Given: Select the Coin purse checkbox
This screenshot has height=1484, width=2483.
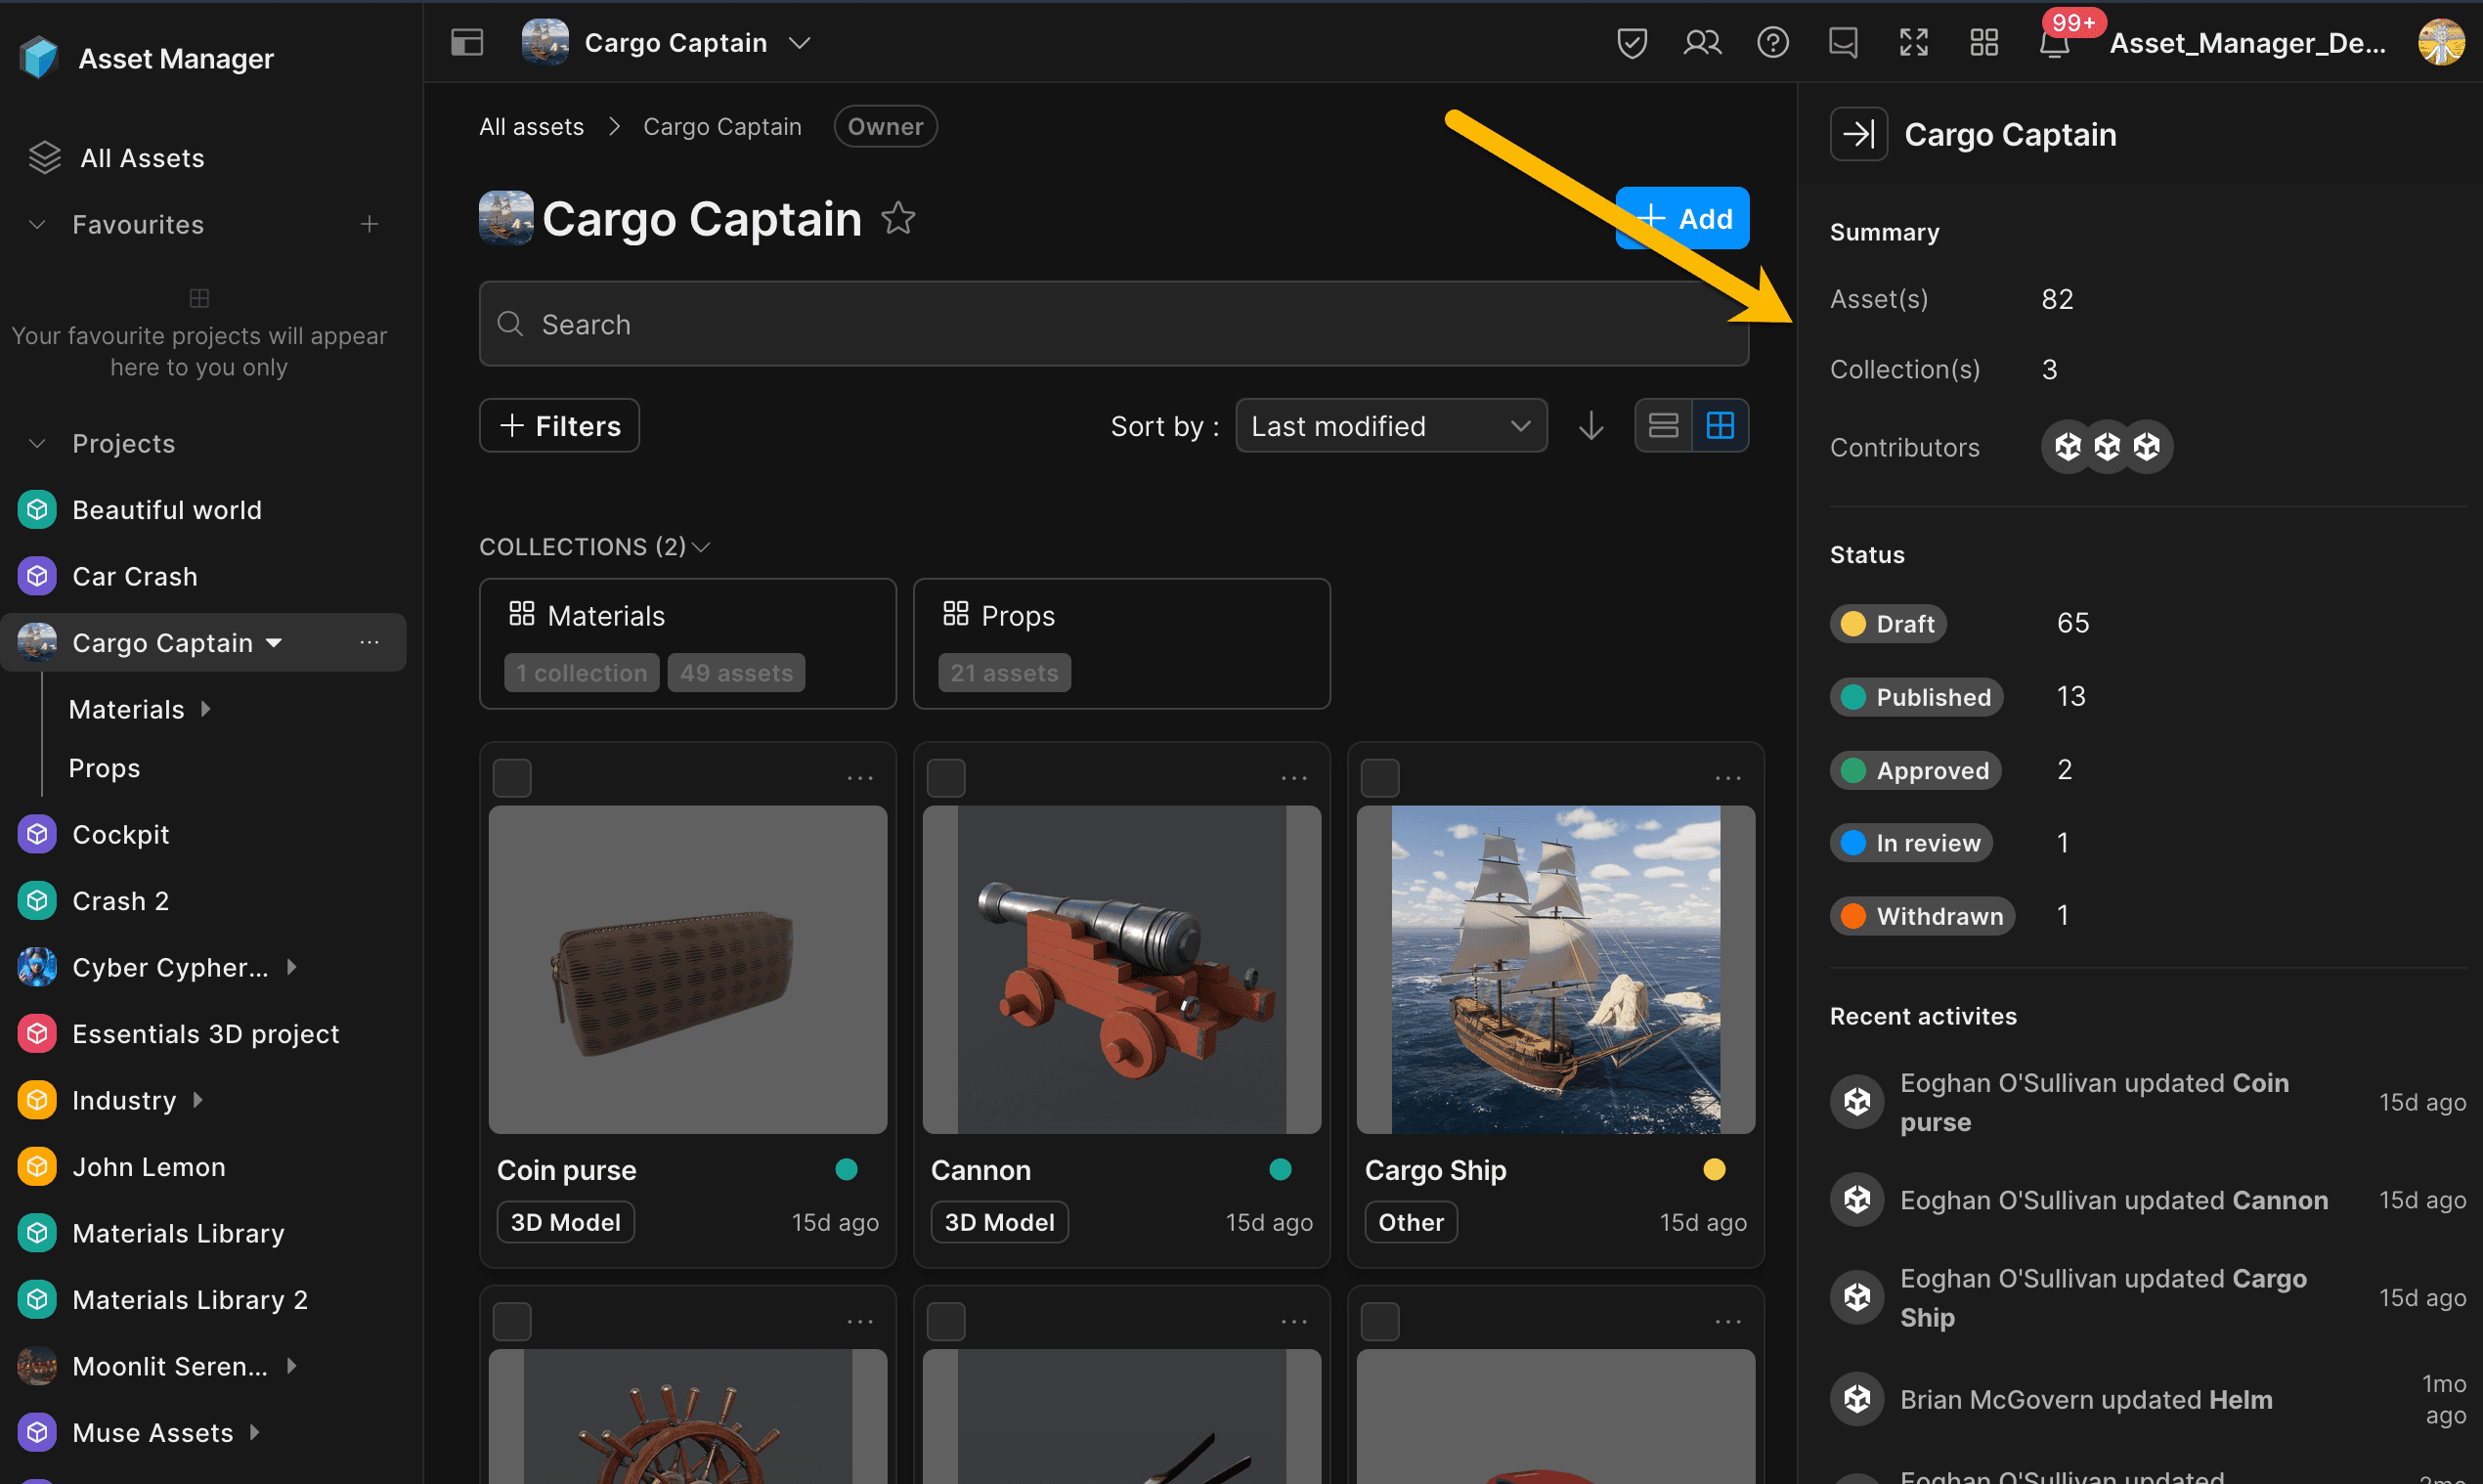Looking at the screenshot, I should pos(512,778).
